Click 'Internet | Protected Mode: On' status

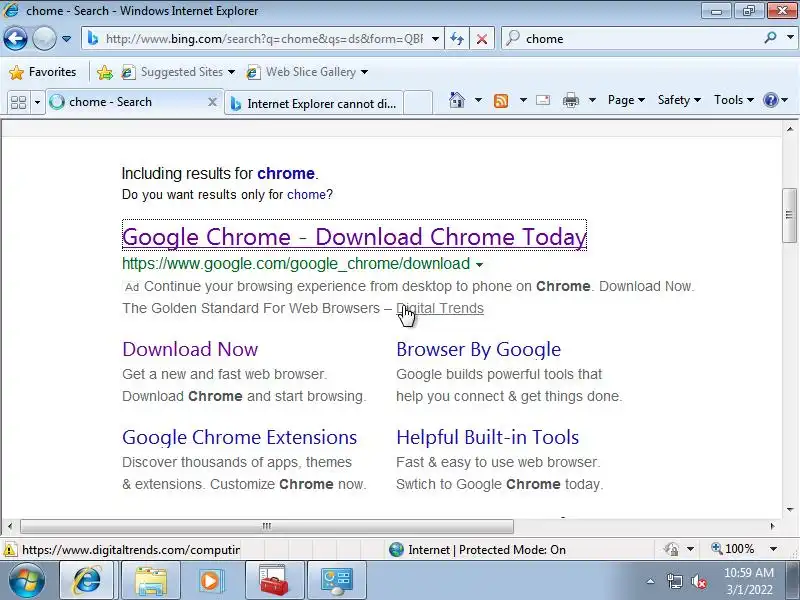pyautogui.click(x=478, y=550)
